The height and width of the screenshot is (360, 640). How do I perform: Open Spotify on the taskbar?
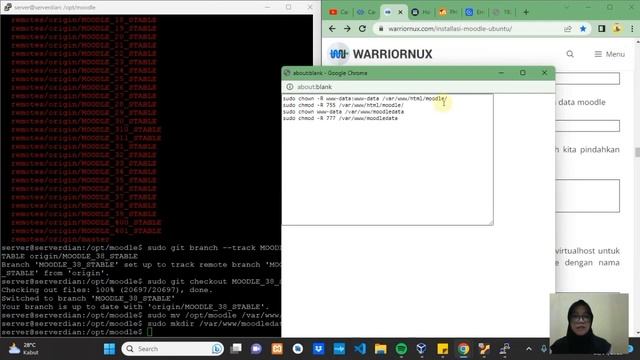pyautogui.click(x=401, y=349)
